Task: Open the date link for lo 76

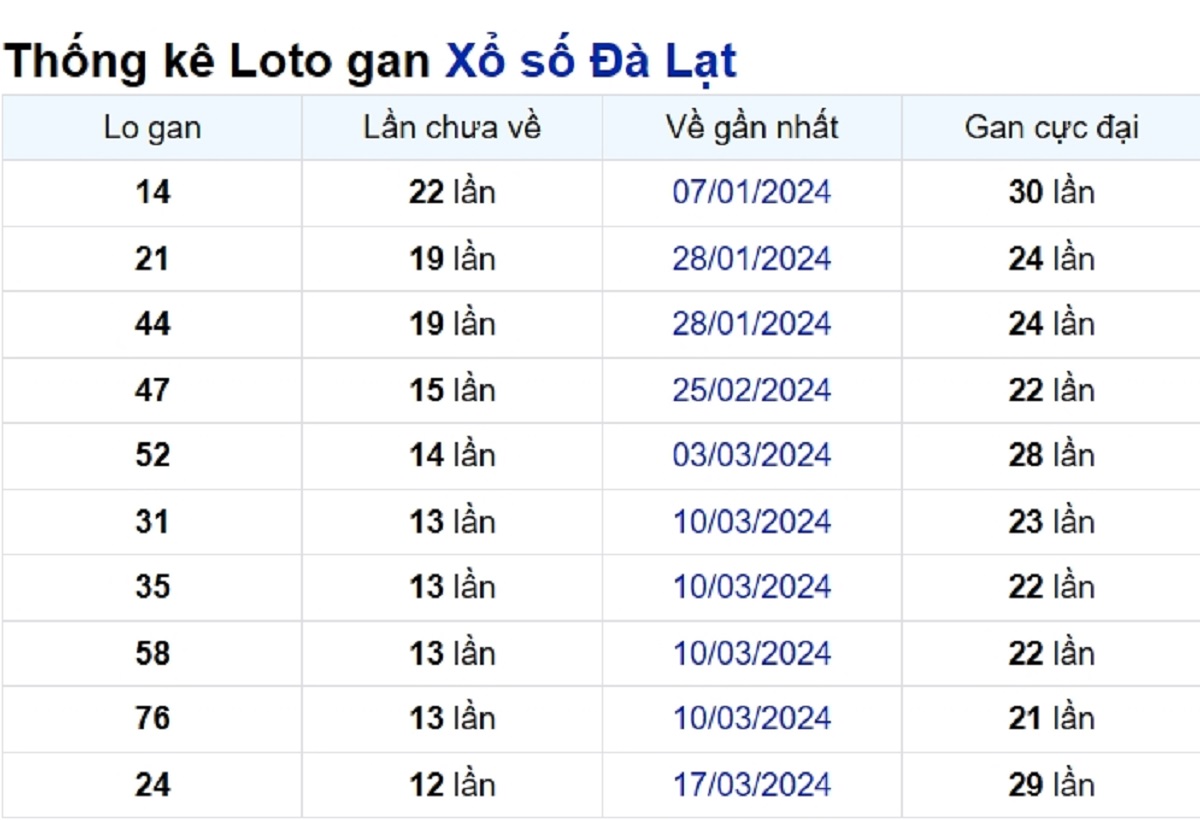Action: point(752,718)
